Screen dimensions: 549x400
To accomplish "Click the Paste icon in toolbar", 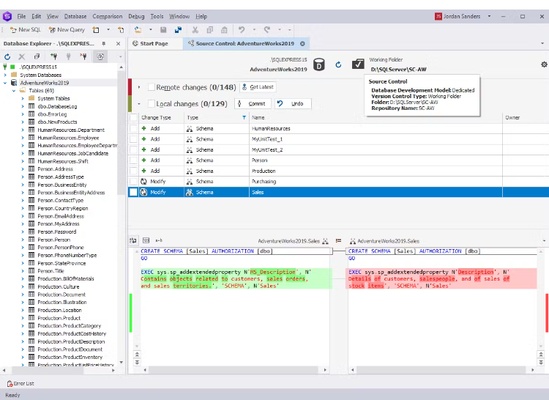I will click(x=224, y=30).
